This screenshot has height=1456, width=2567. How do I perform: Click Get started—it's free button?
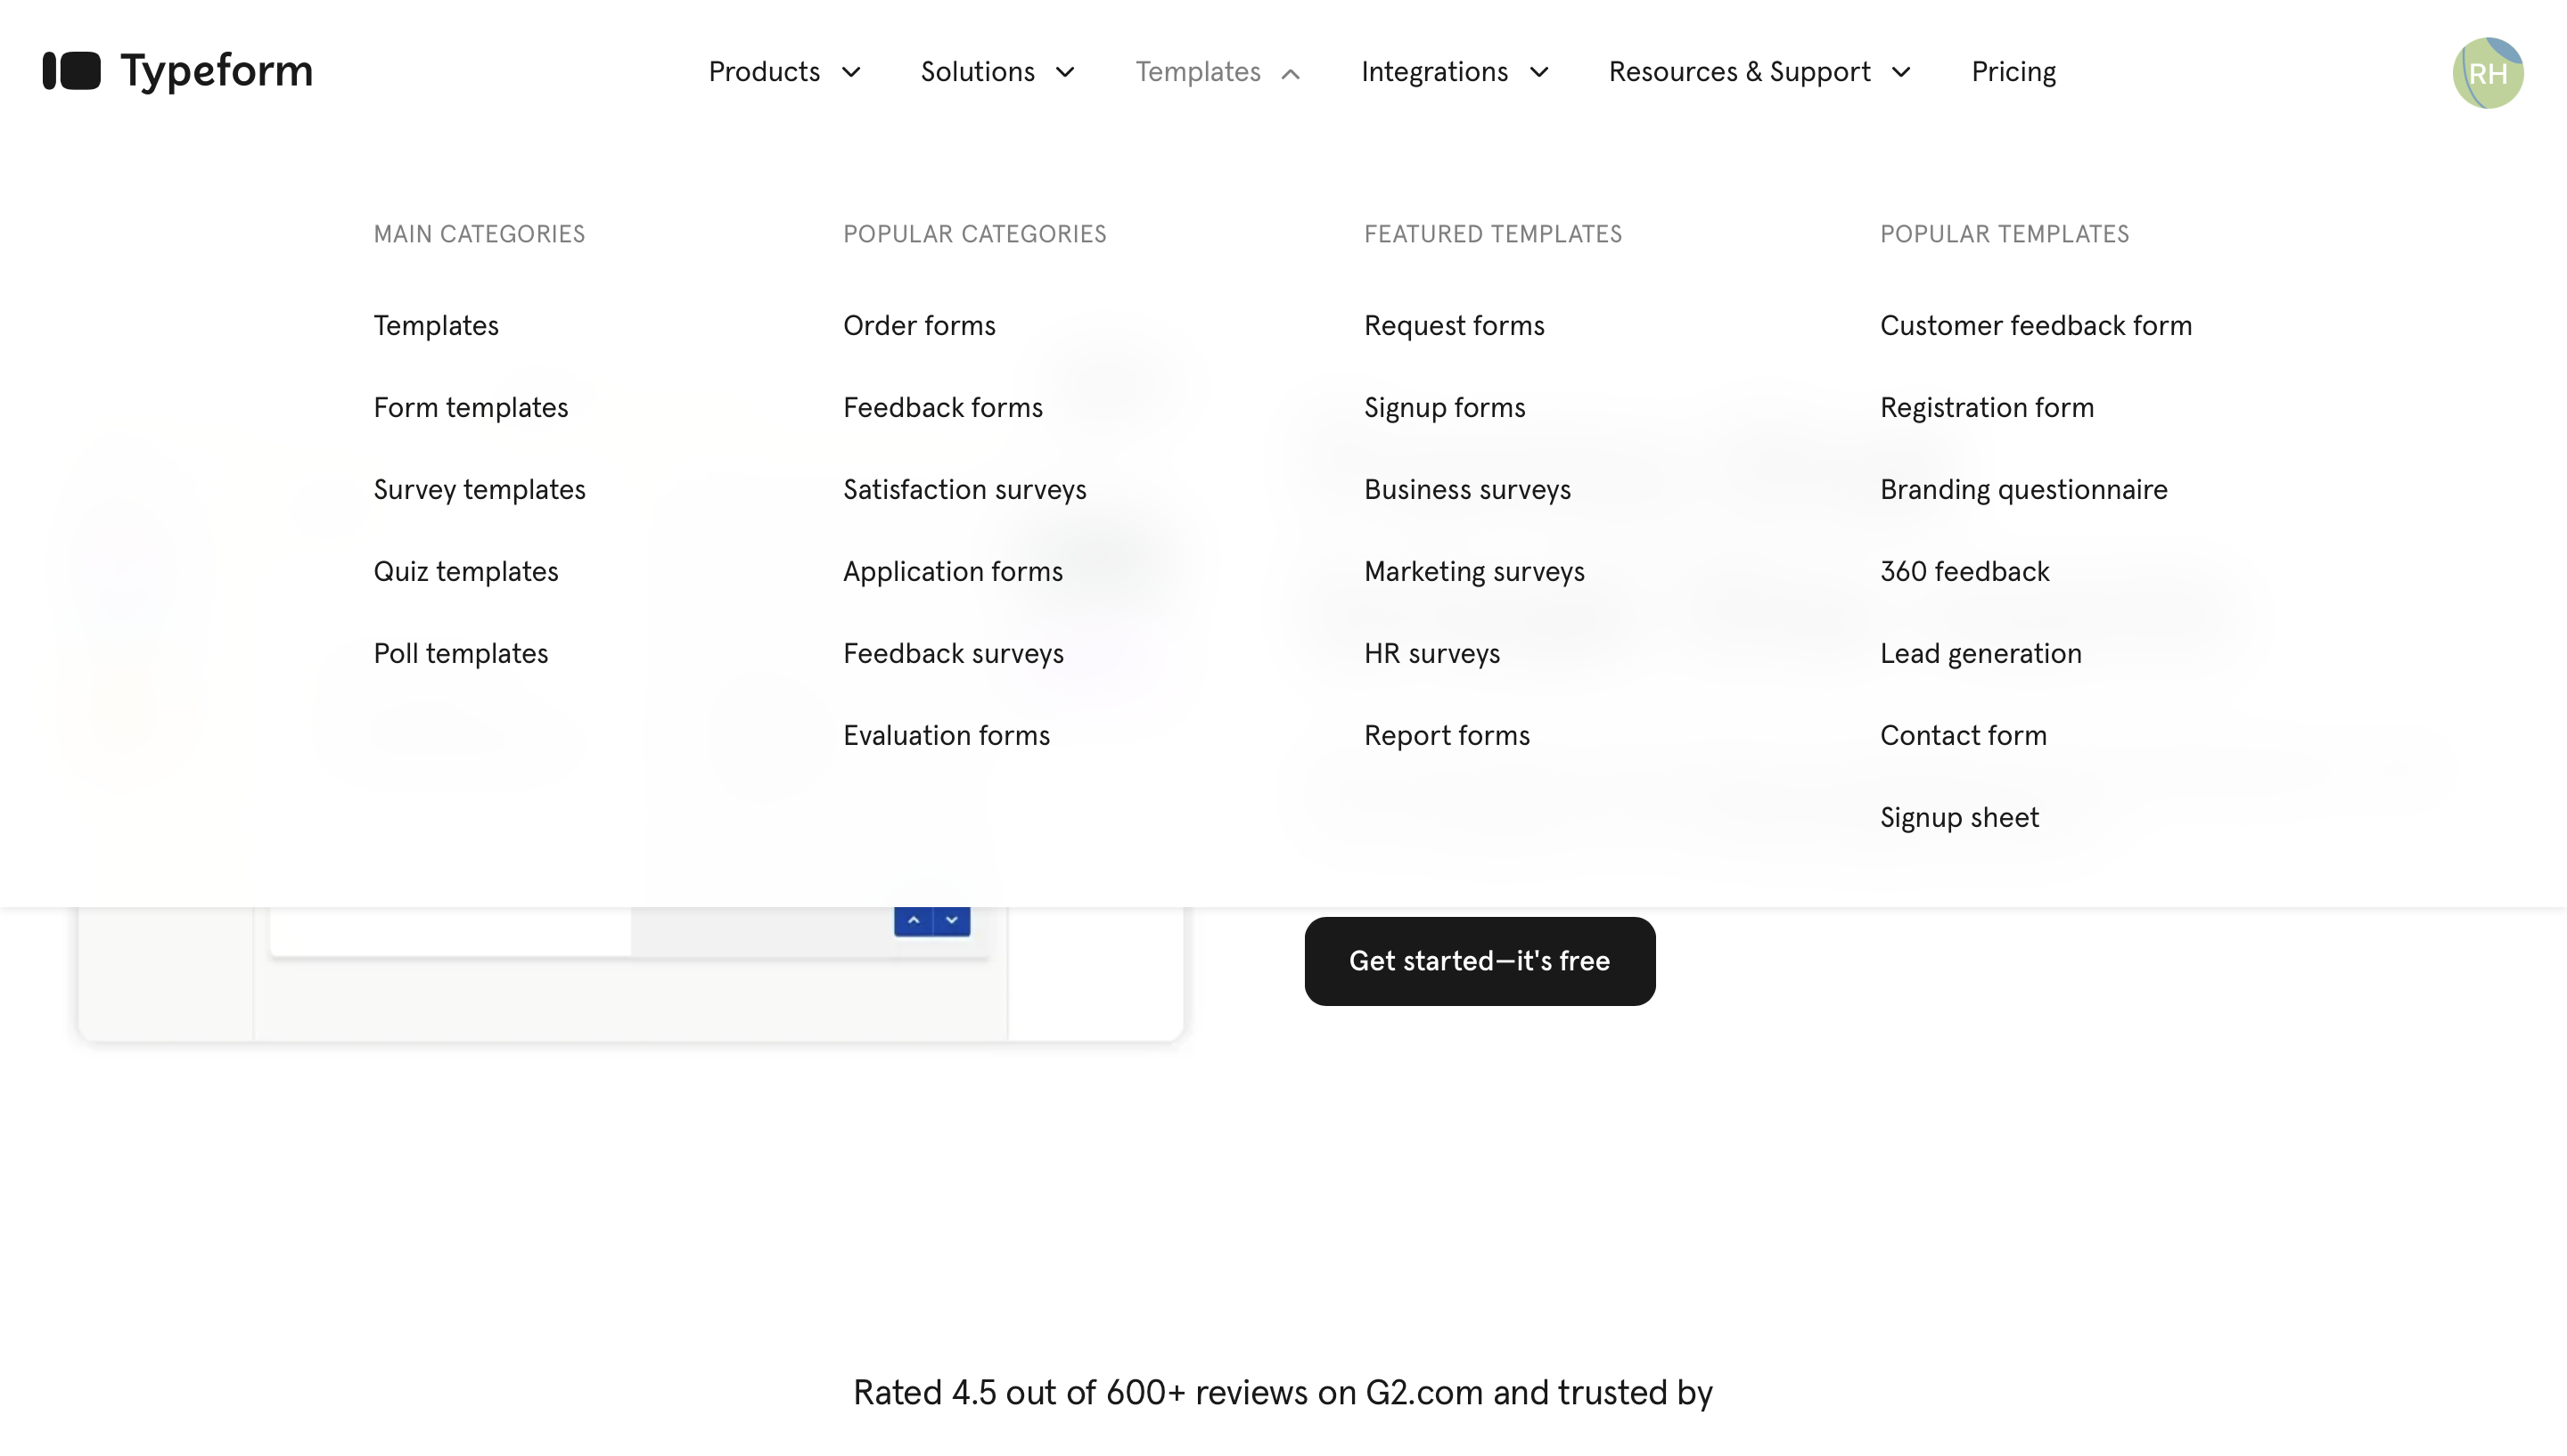point(1479,961)
